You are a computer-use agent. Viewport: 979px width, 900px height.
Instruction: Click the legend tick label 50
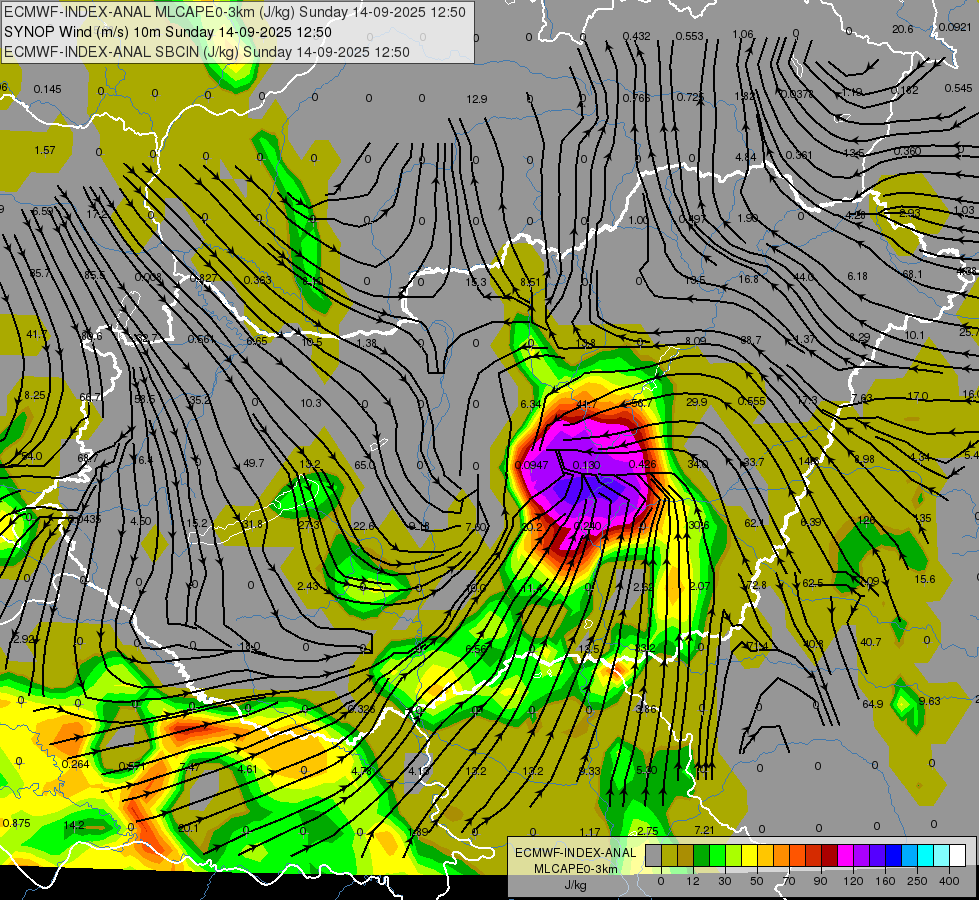click(757, 881)
